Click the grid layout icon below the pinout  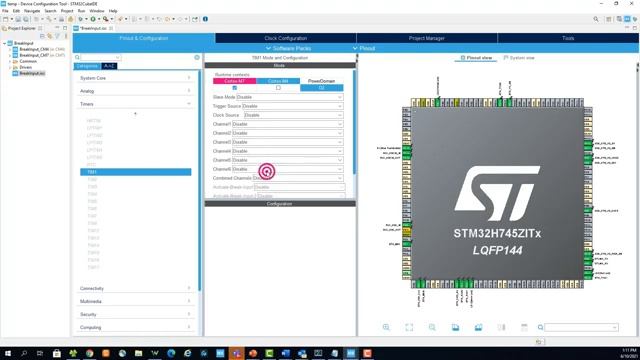point(524,327)
